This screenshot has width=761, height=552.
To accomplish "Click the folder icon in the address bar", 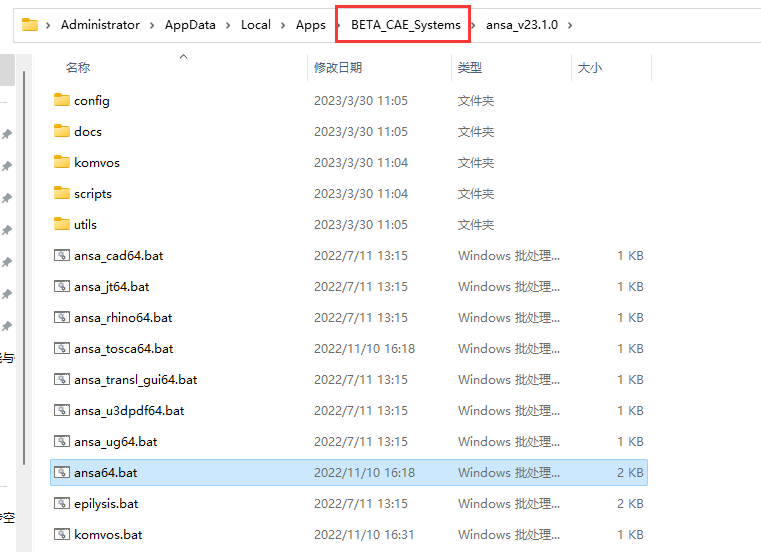I will (30, 24).
